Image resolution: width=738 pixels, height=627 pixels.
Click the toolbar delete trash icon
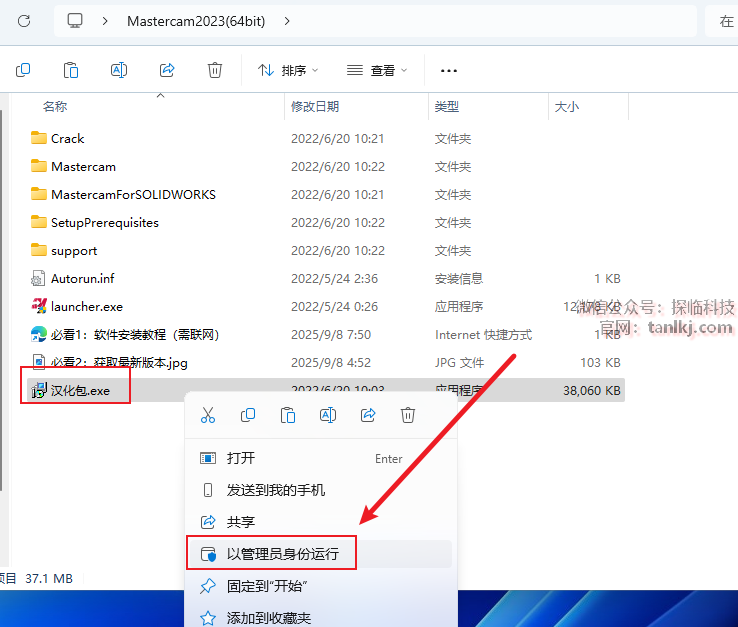point(215,70)
